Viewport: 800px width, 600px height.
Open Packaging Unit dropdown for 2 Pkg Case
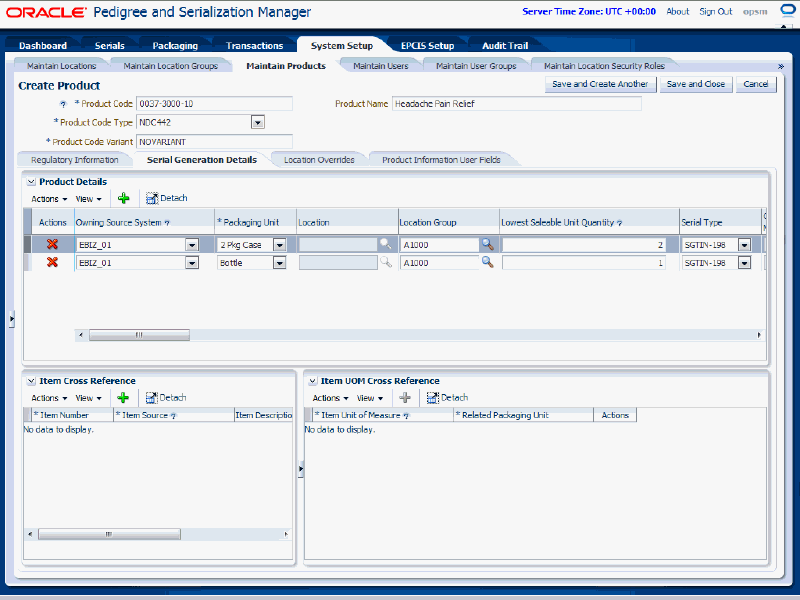pos(280,245)
